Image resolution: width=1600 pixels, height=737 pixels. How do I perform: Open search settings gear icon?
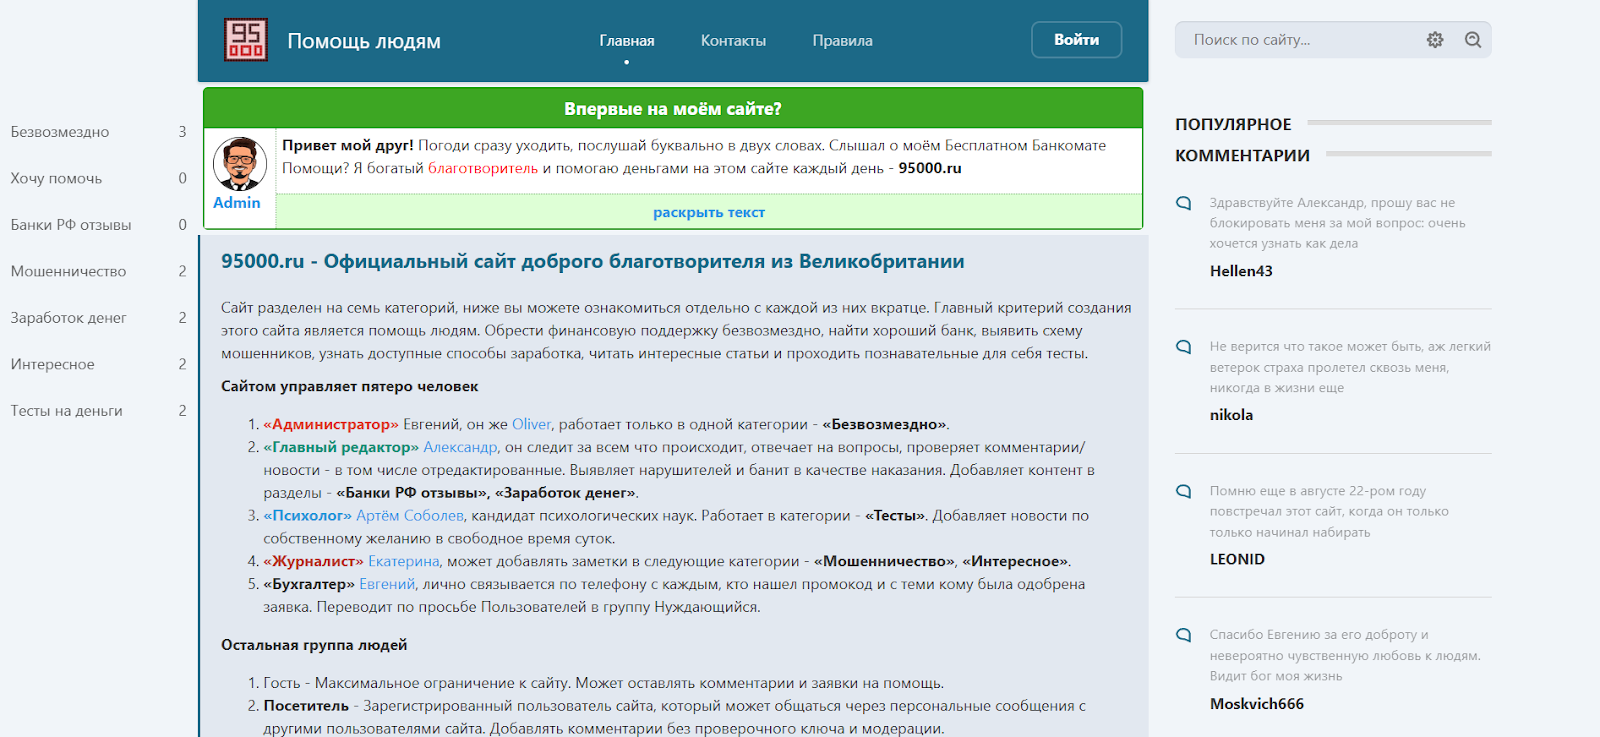coord(1435,40)
